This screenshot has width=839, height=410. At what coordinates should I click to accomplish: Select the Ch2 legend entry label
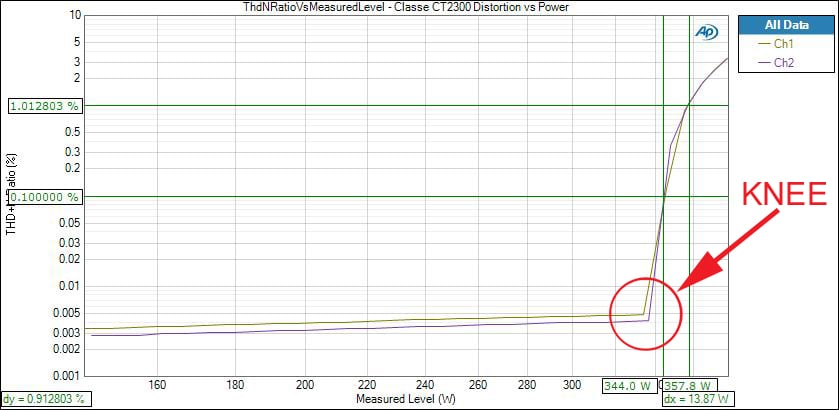[784, 63]
